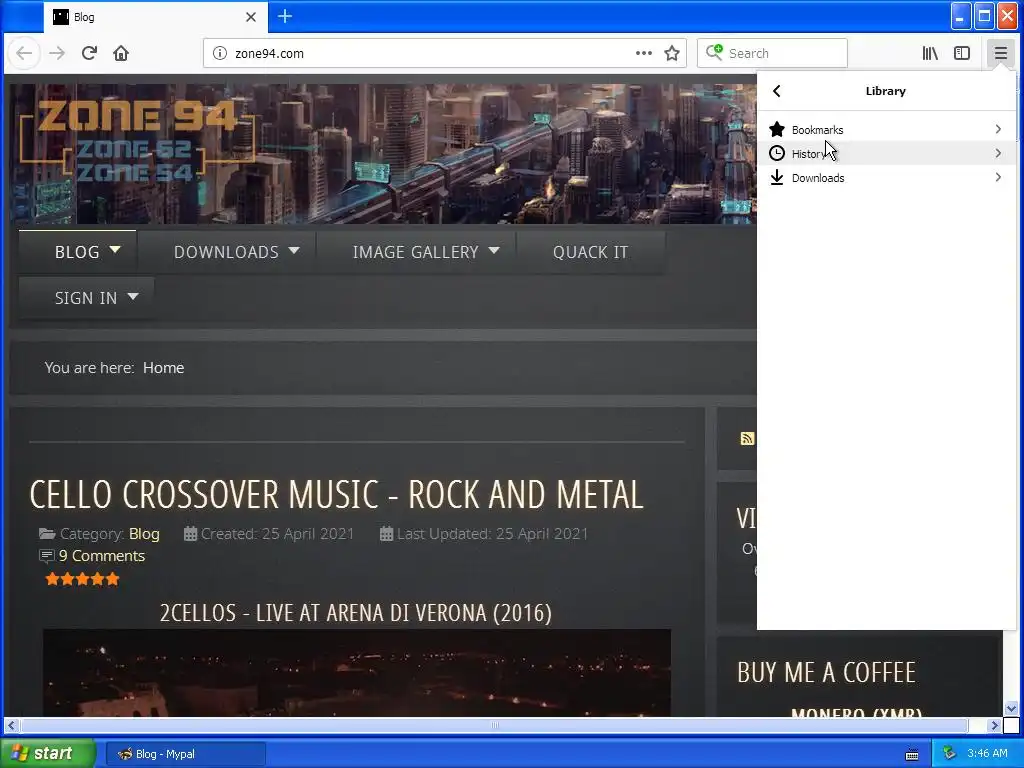Click the Home breadcrumb link

pyautogui.click(x=163, y=368)
